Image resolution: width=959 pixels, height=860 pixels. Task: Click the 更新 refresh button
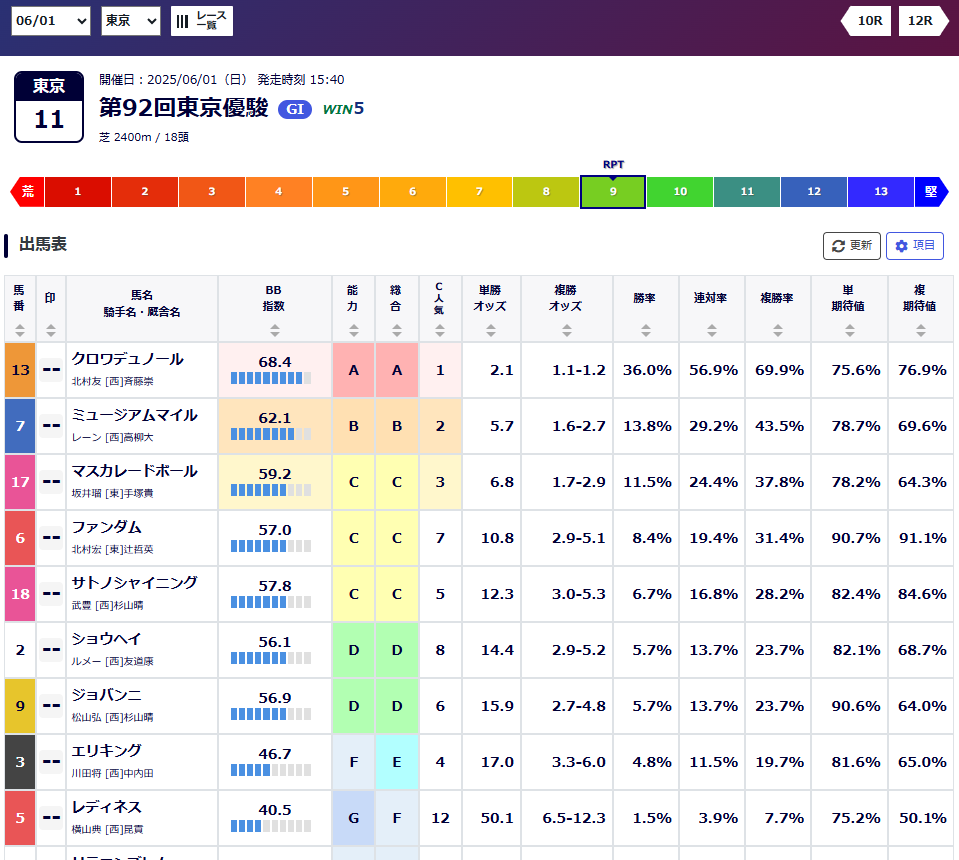click(851, 246)
